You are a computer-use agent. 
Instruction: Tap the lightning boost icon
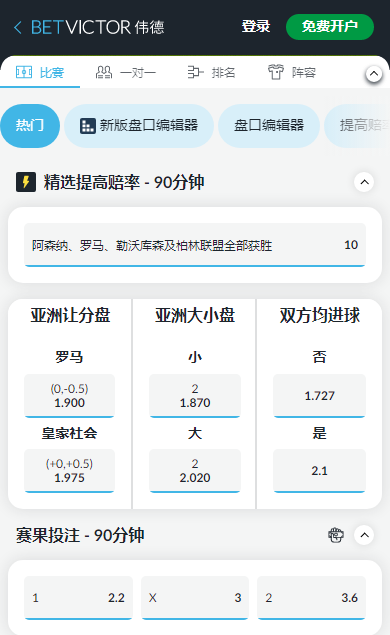pyautogui.click(x=26, y=182)
